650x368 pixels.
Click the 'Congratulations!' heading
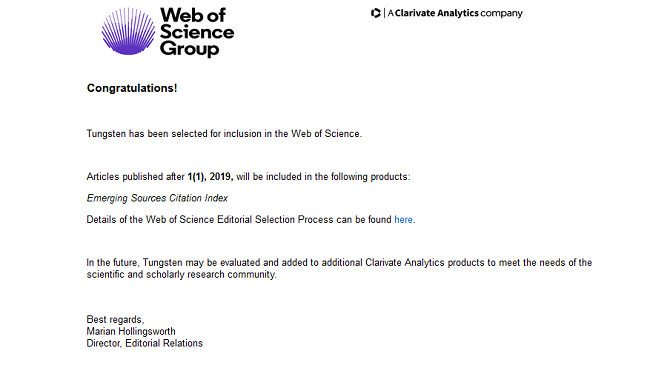click(x=132, y=88)
